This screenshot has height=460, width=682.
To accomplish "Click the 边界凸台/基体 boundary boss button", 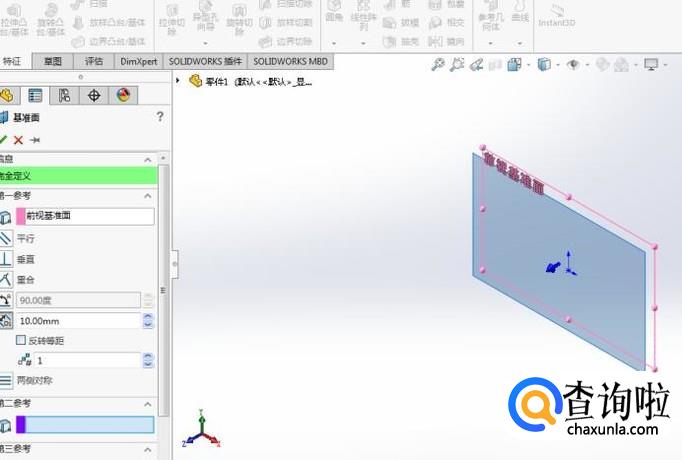I will 109,42.
